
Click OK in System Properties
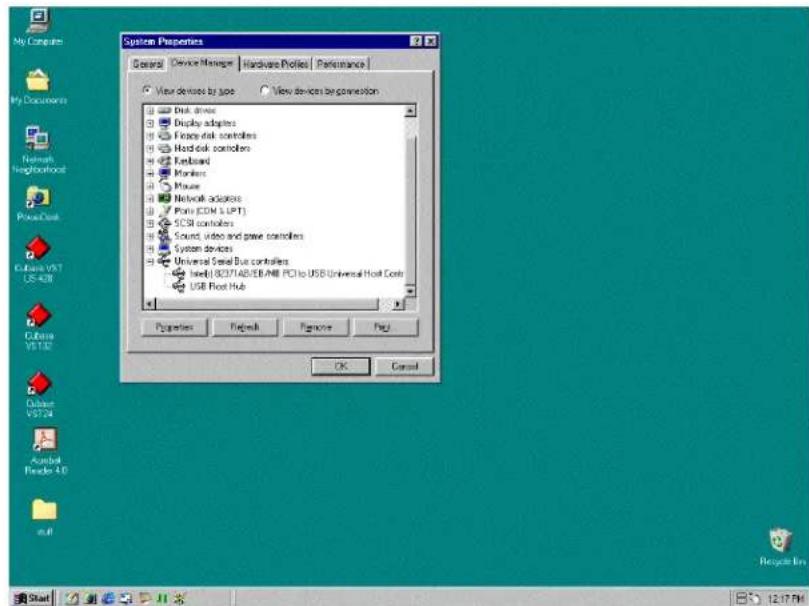coord(341,366)
